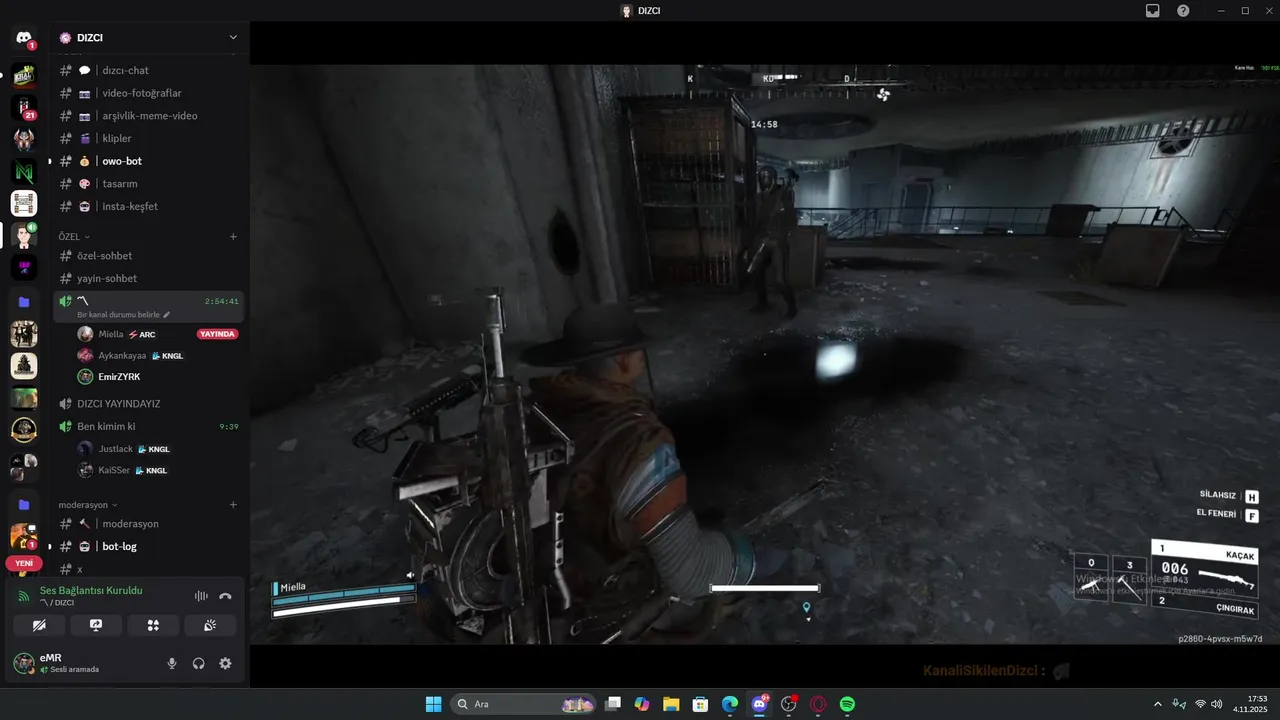Open the volume control in system tray
Screen dimensions: 1280x720
(1216, 704)
